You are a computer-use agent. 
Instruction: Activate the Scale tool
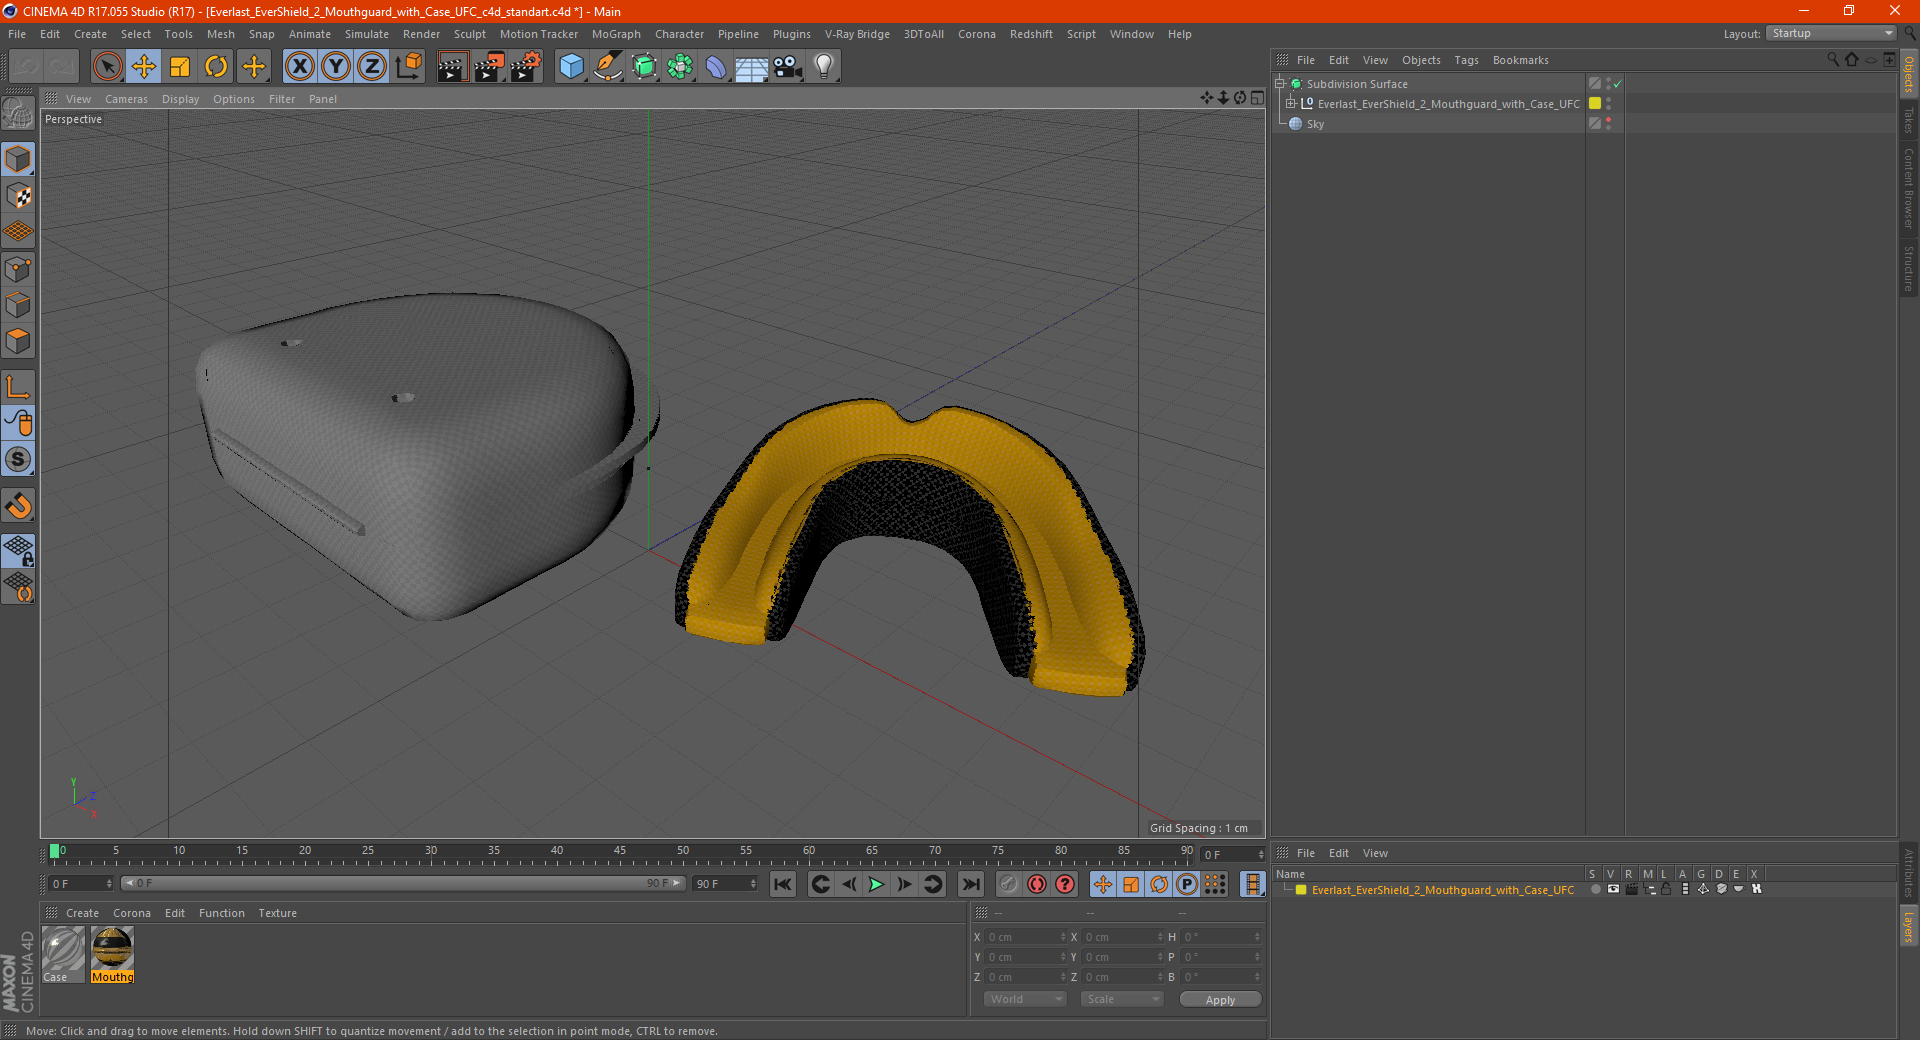pyautogui.click(x=180, y=67)
